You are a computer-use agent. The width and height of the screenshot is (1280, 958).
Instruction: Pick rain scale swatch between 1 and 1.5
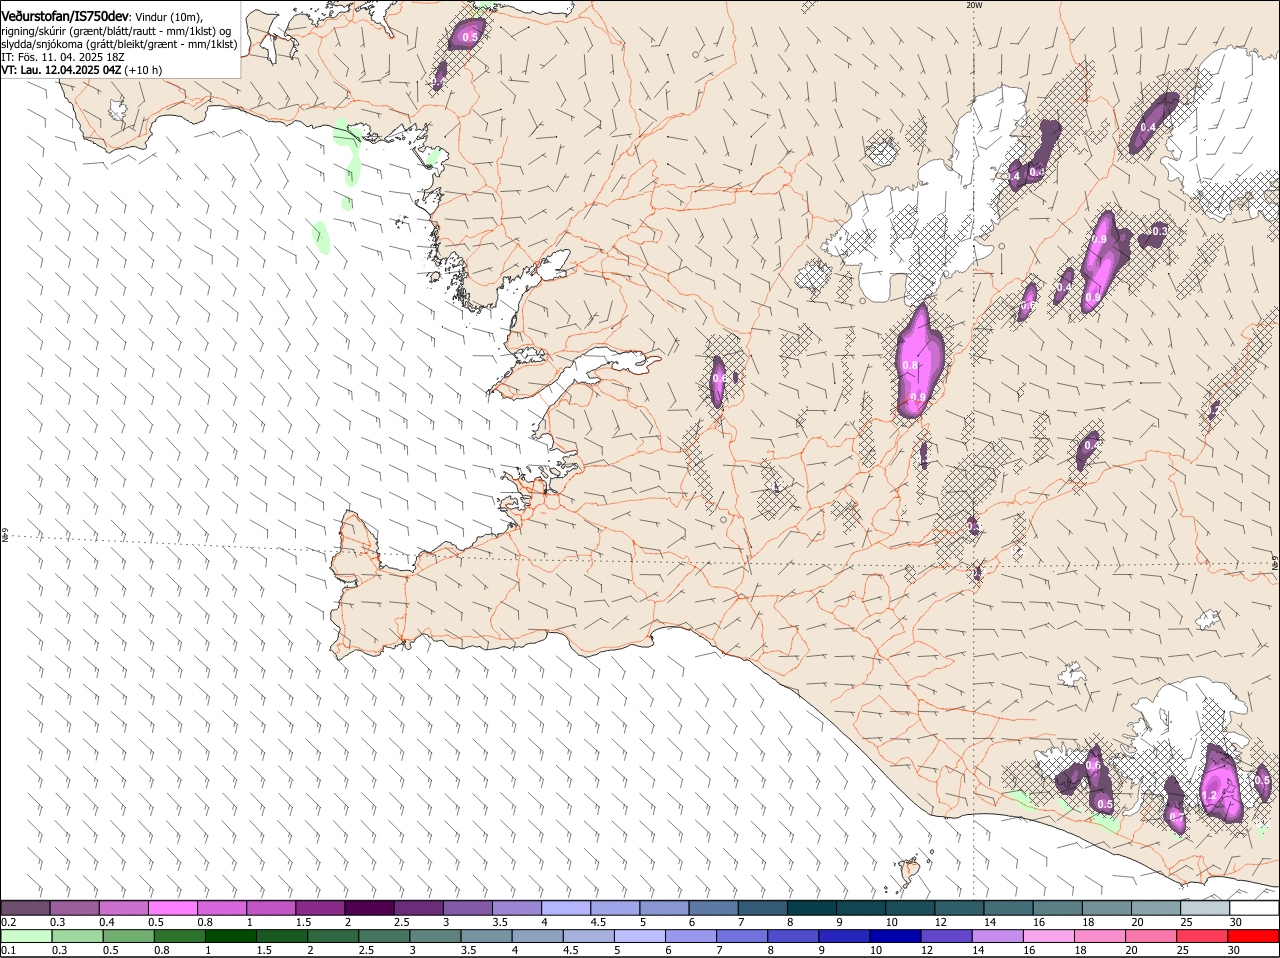[x=232, y=937]
